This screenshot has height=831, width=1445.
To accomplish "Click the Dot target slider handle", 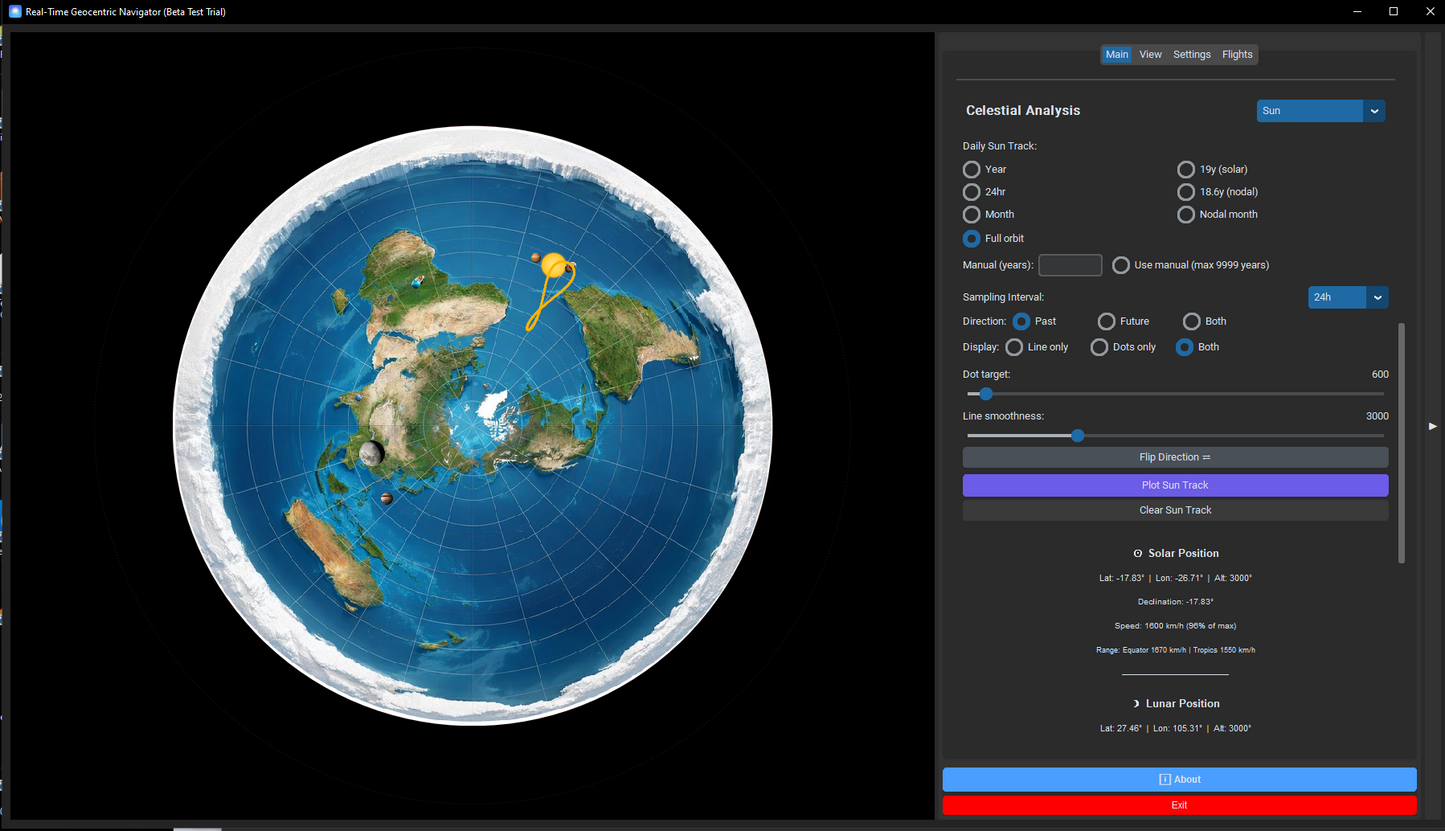I will point(985,394).
